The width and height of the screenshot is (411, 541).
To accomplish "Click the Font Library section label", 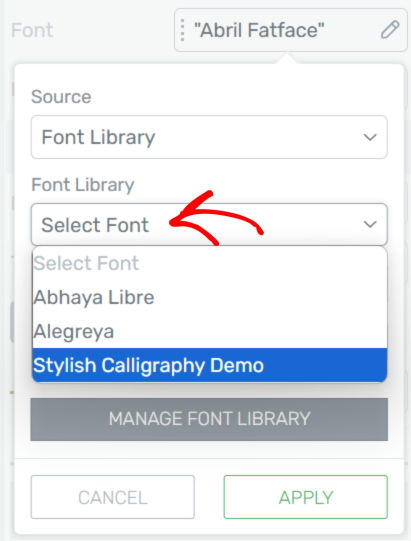I will (82, 185).
